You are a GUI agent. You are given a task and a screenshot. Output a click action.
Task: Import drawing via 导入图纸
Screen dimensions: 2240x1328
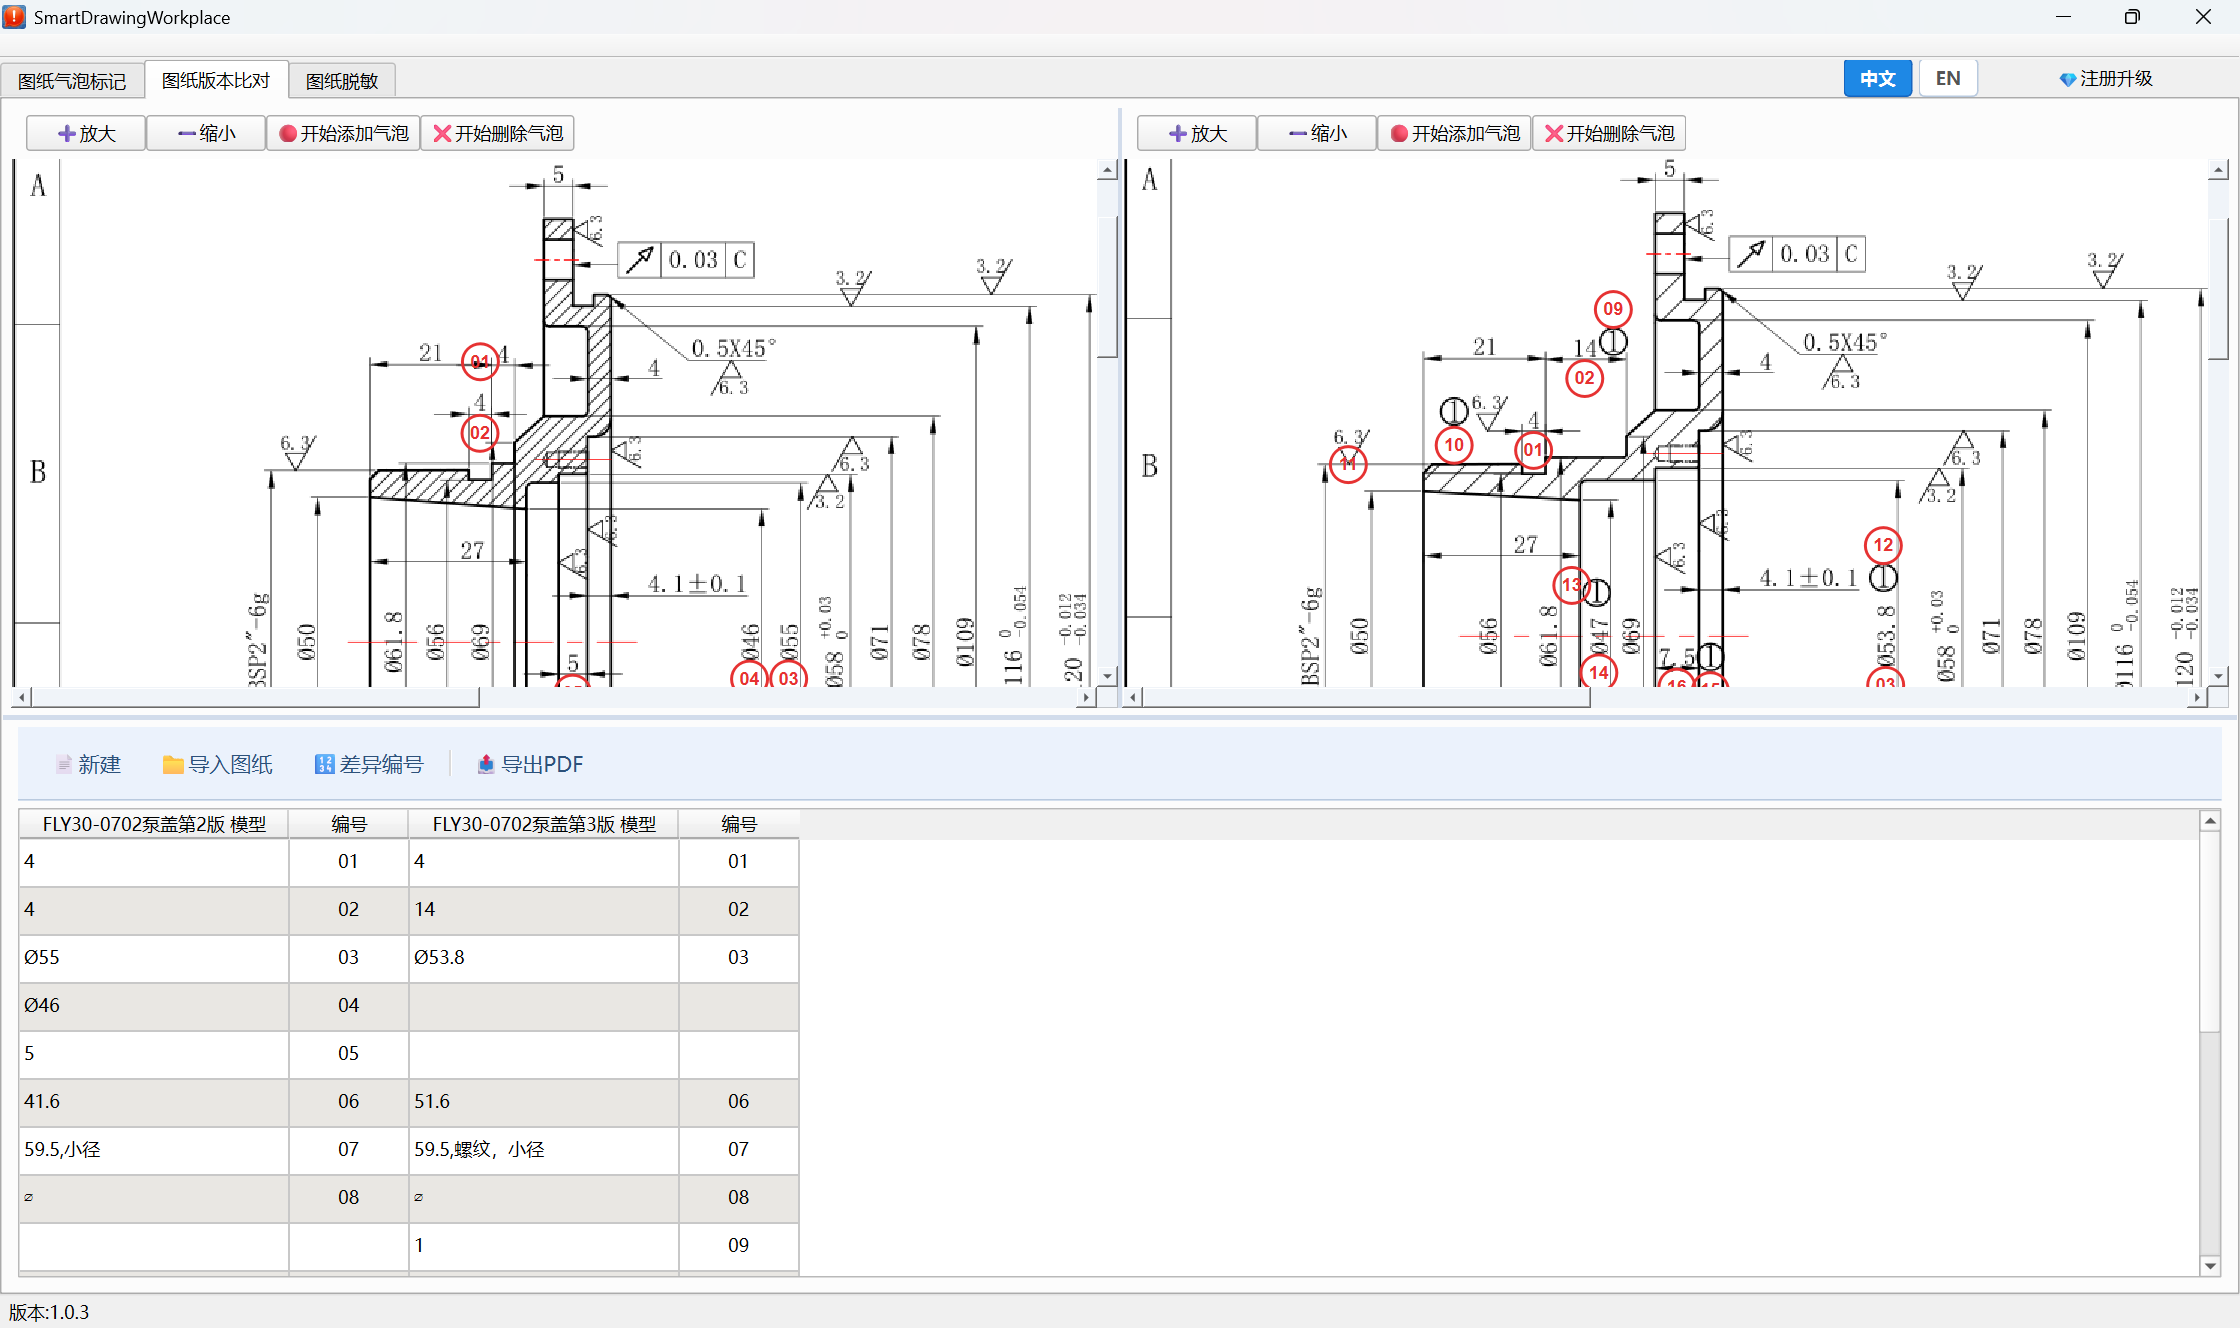(217, 764)
